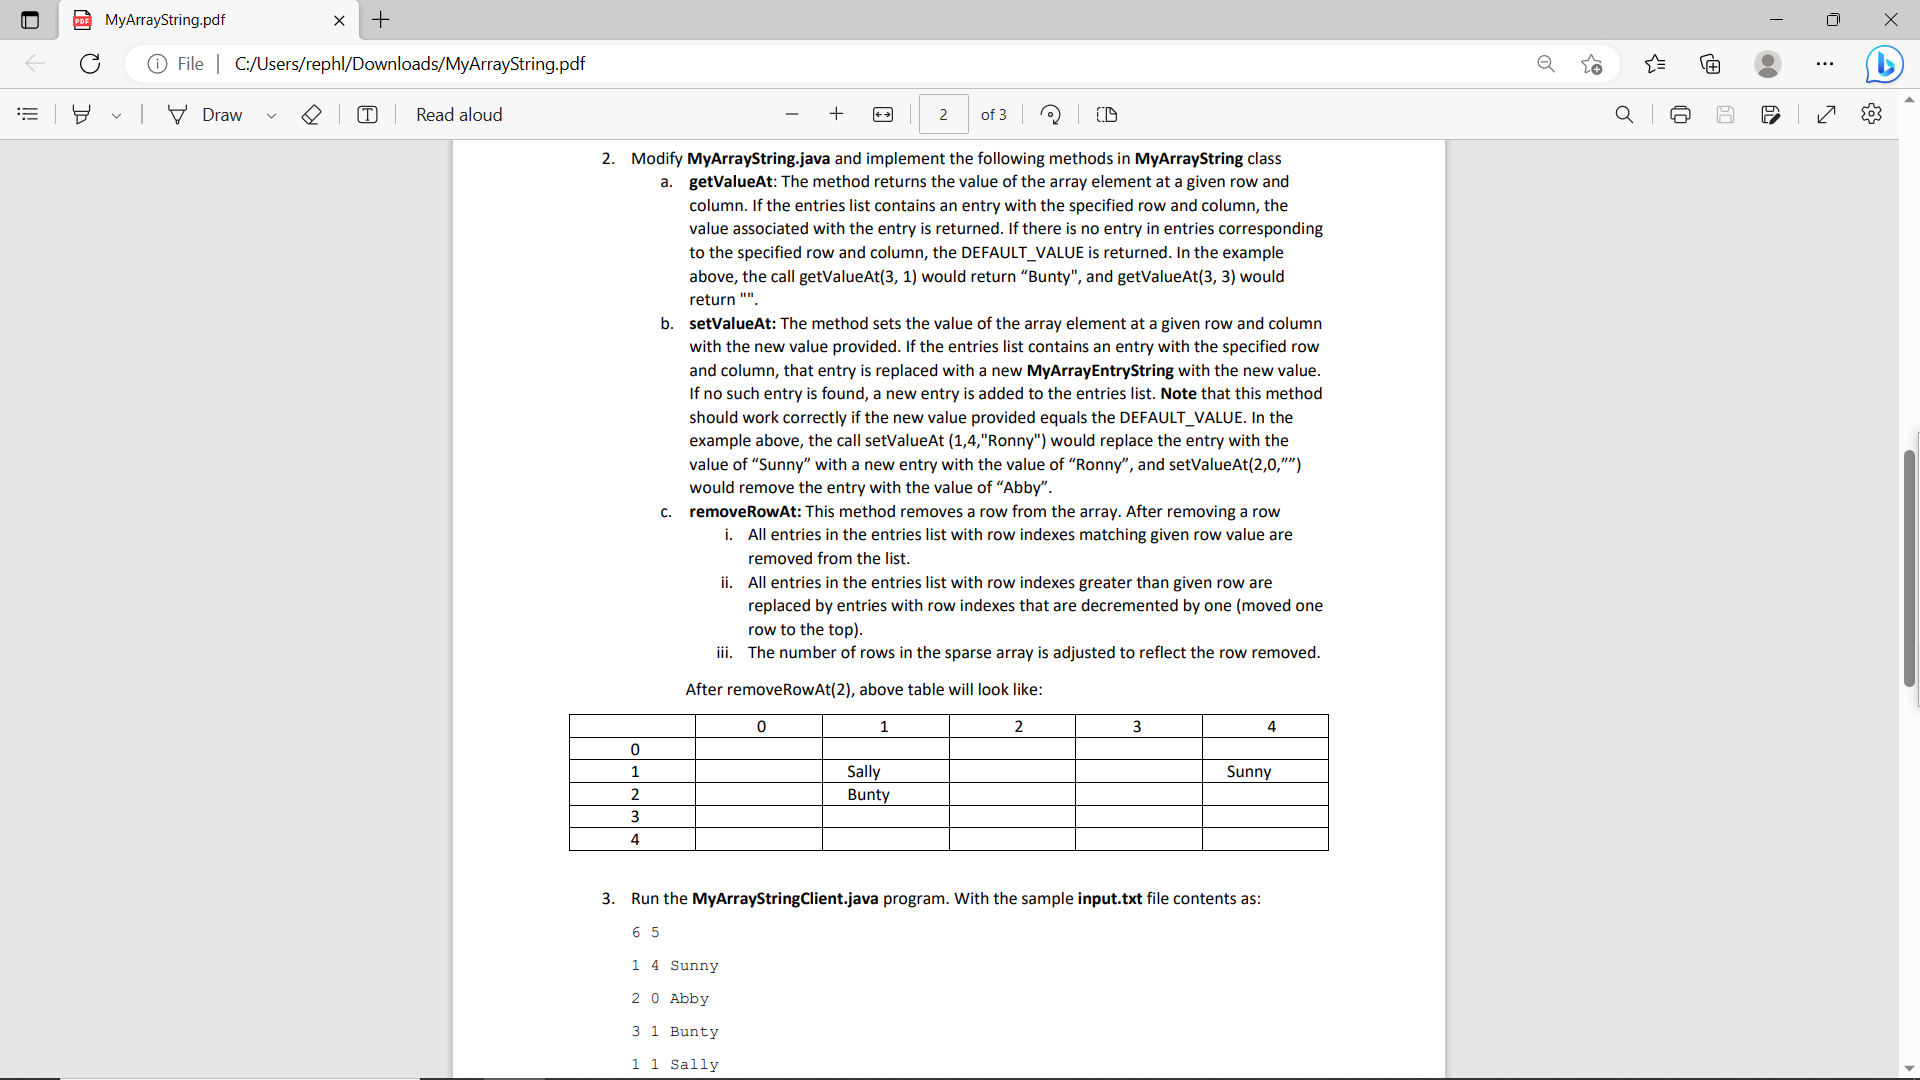Enter full screen mode
This screenshot has height=1080, width=1920.
tap(1826, 115)
